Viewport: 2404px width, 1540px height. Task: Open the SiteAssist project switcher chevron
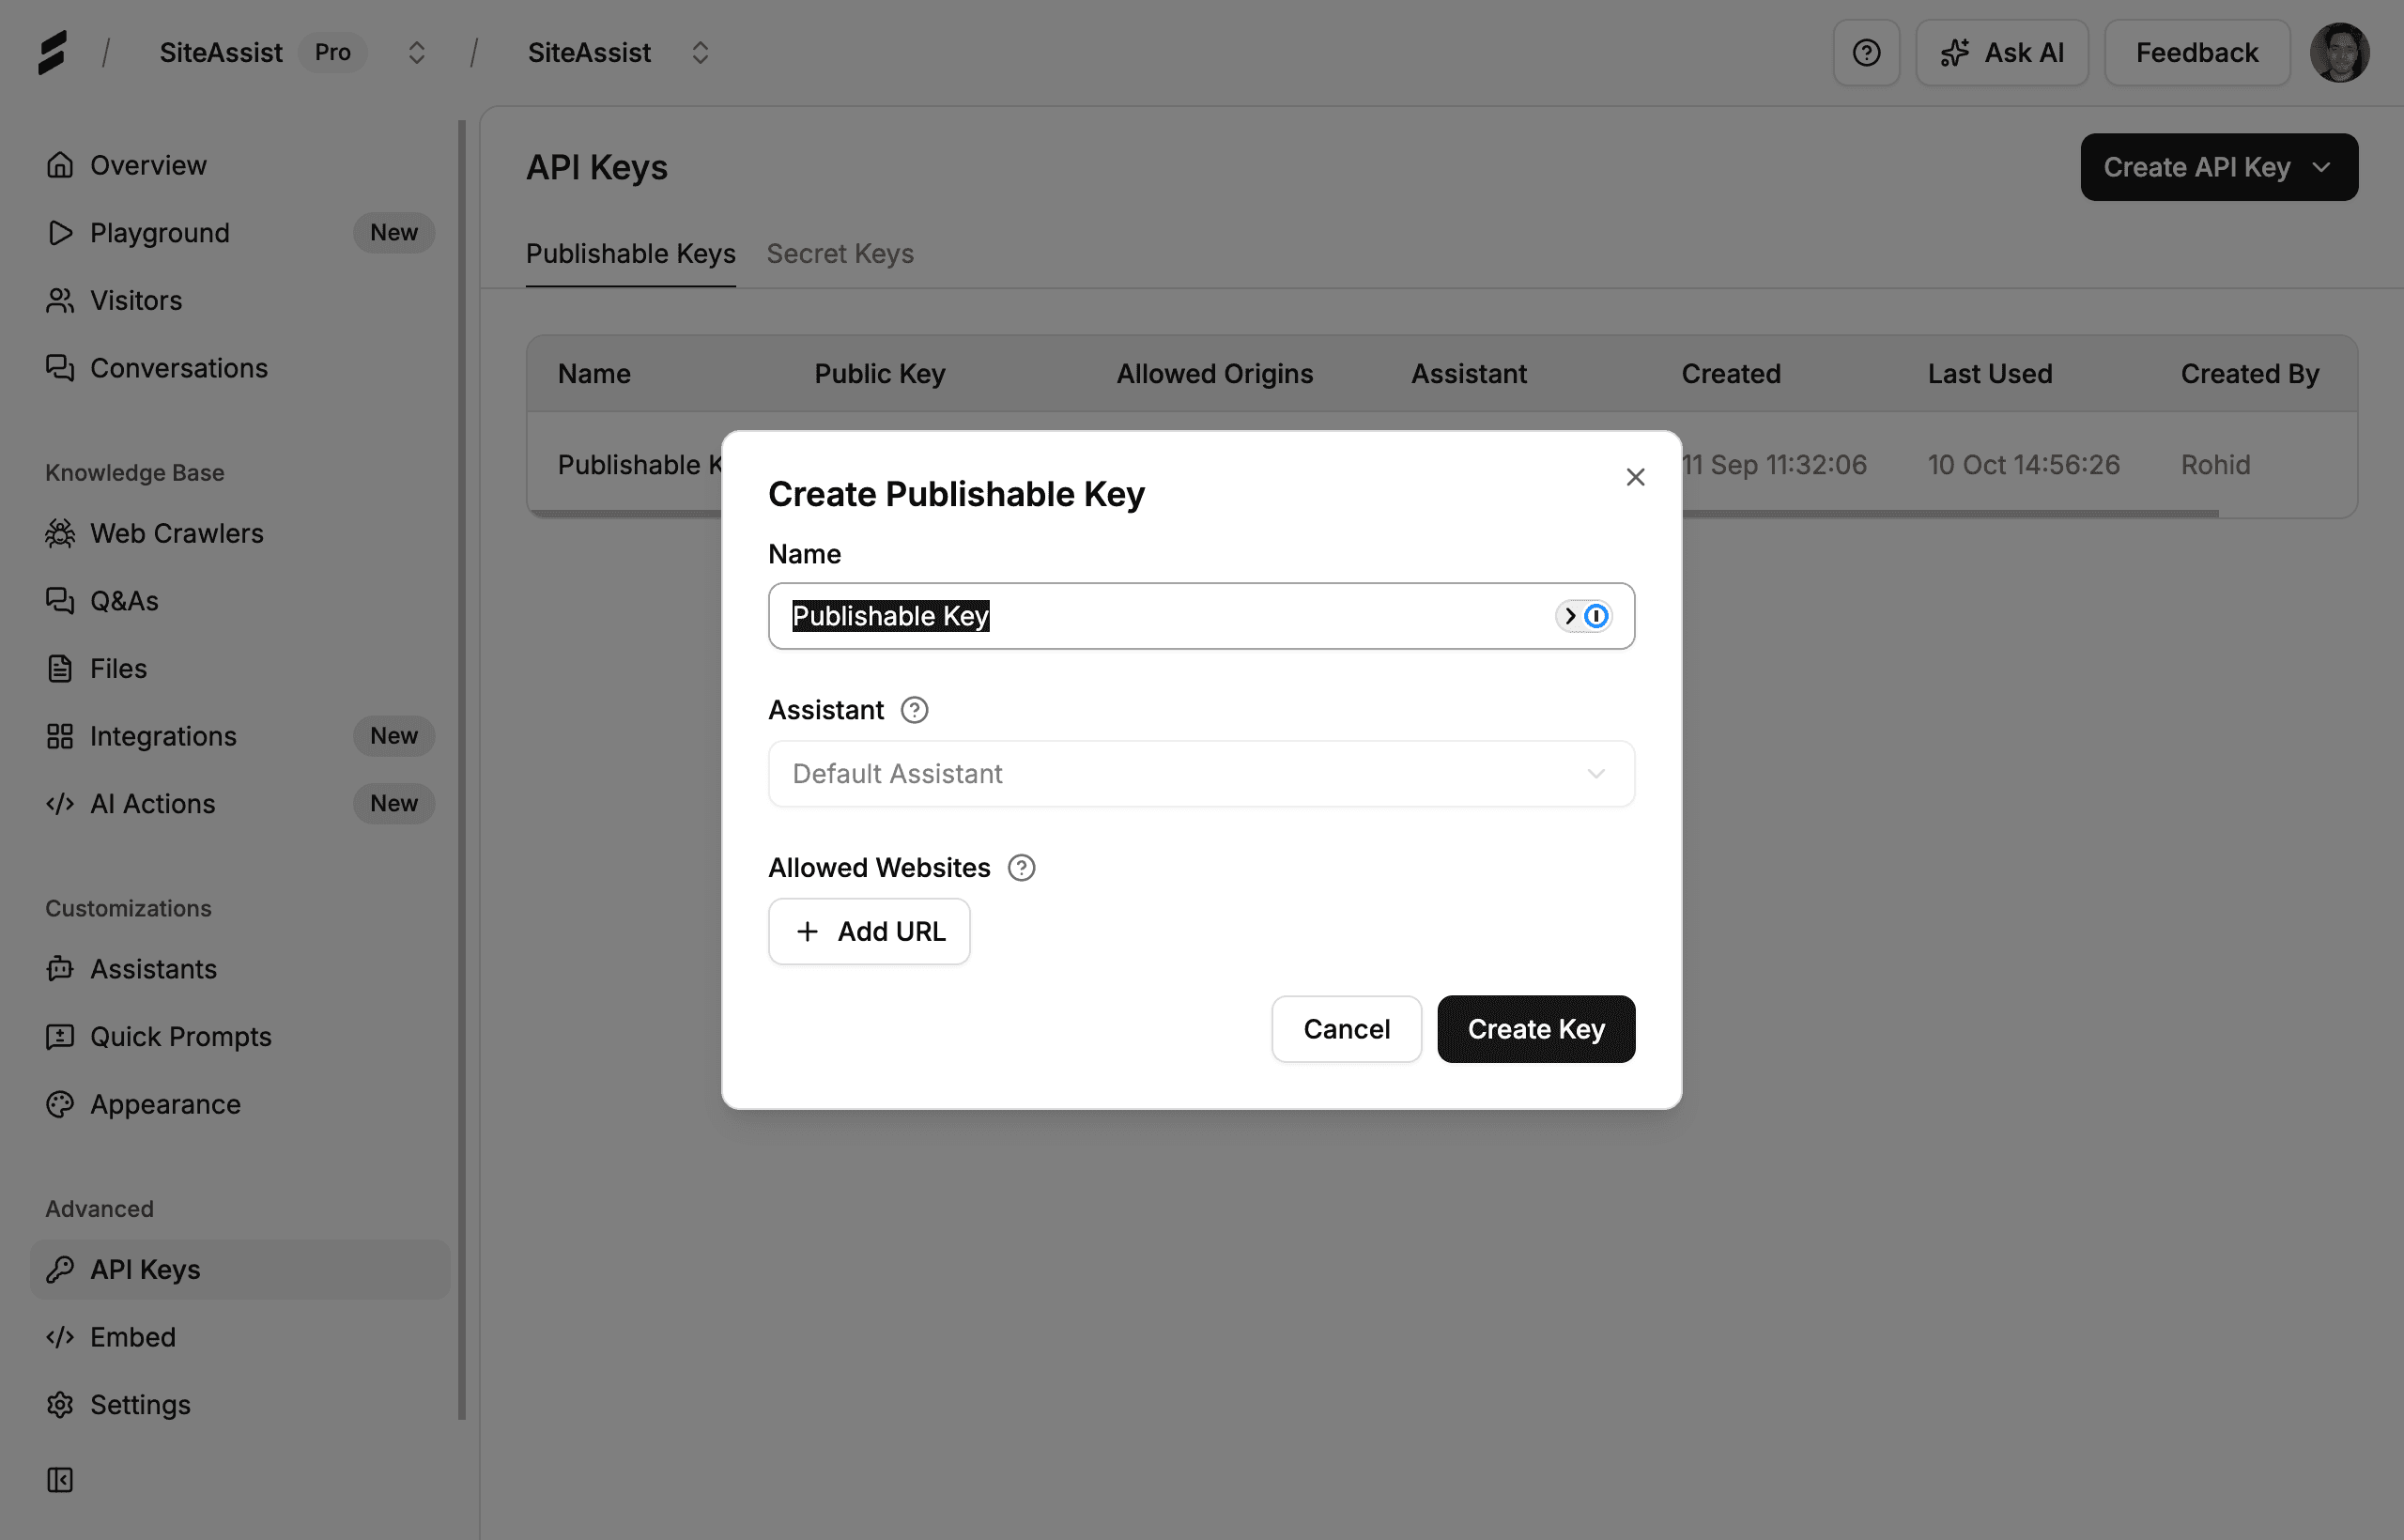[699, 52]
